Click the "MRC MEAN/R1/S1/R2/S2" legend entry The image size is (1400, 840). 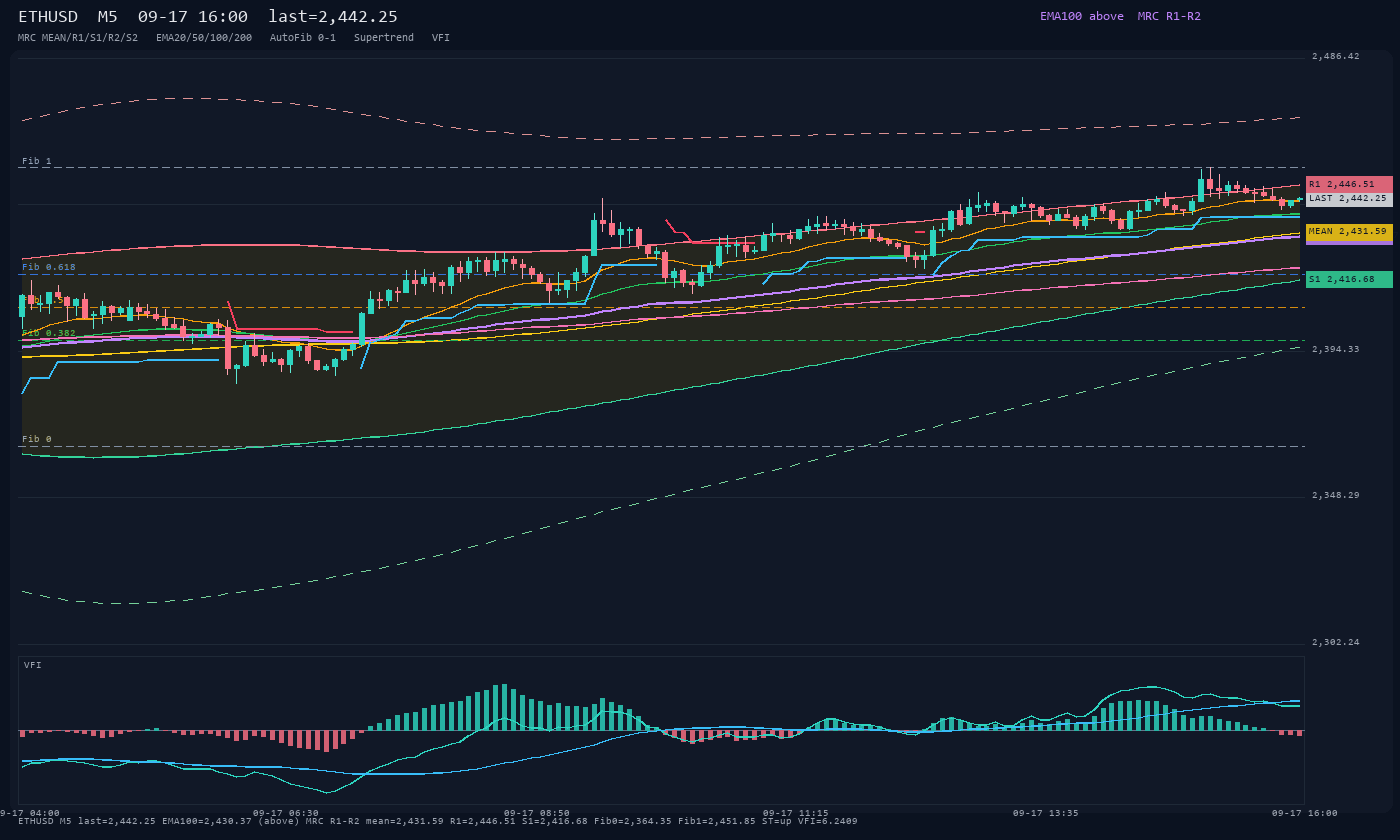78,37
